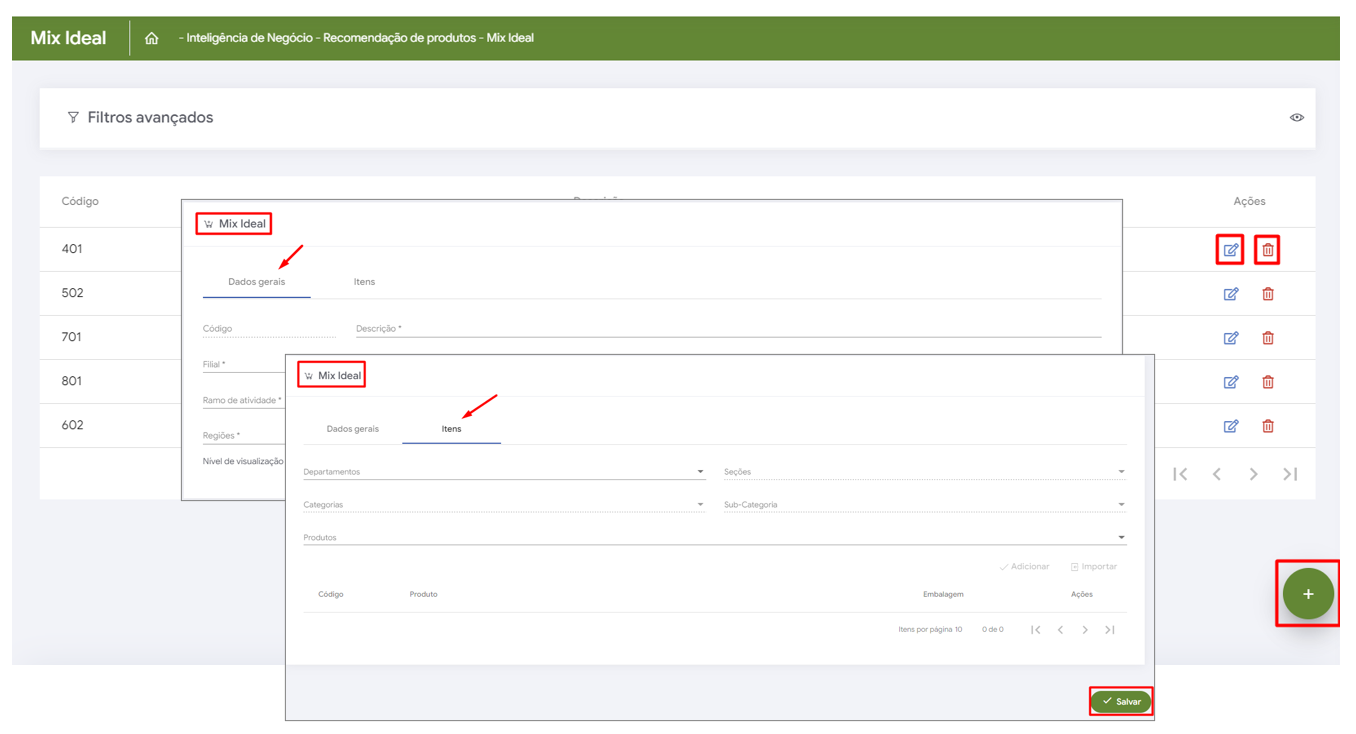The image size is (1356, 734).
Task: Edit the mix with code 801
Action: click(1230, 382)
